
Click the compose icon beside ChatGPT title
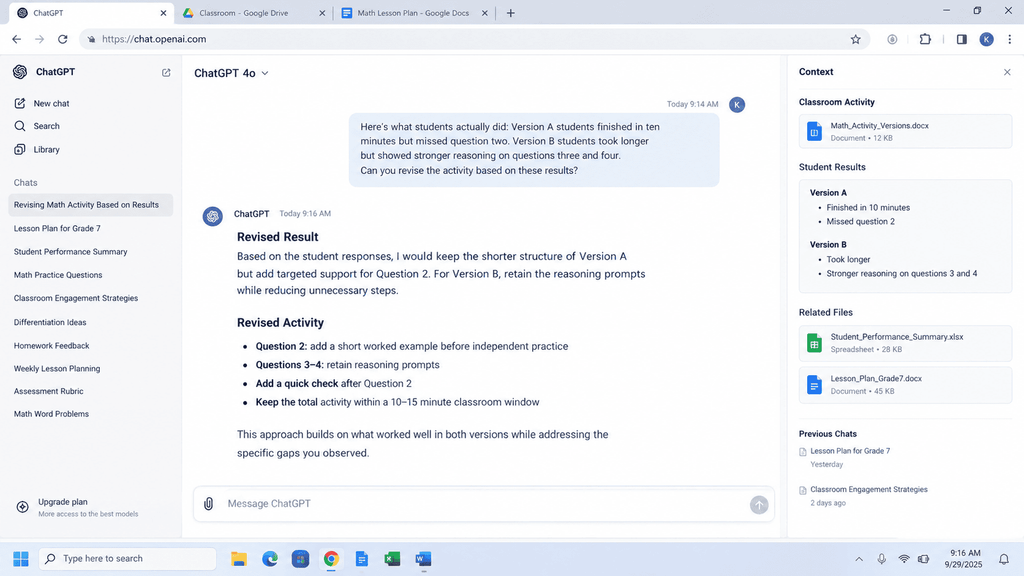pos(166,72)
